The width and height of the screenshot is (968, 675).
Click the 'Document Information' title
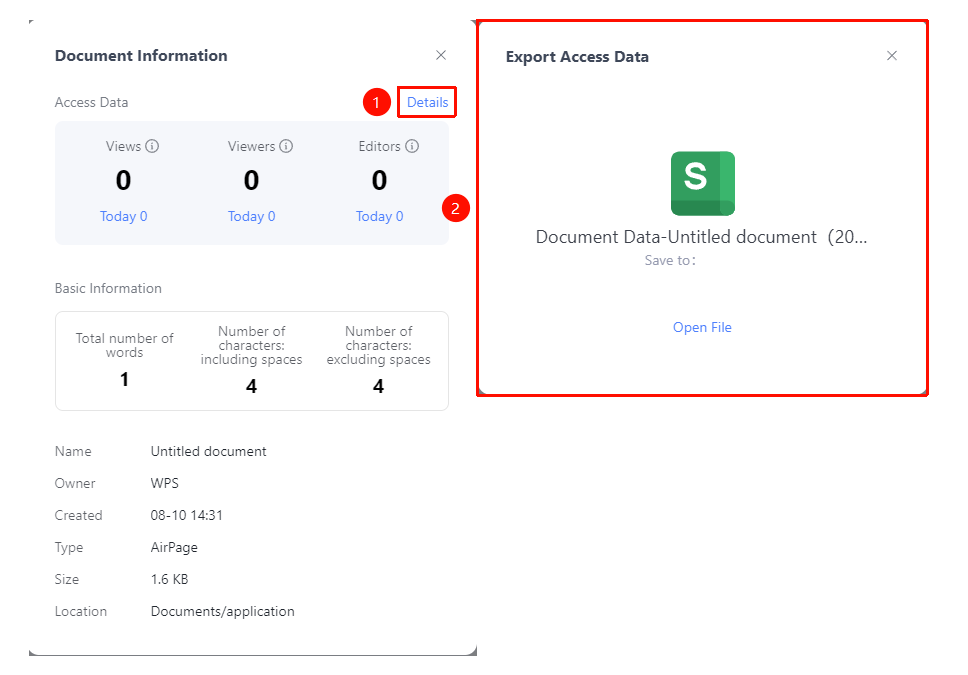(141, 56)
